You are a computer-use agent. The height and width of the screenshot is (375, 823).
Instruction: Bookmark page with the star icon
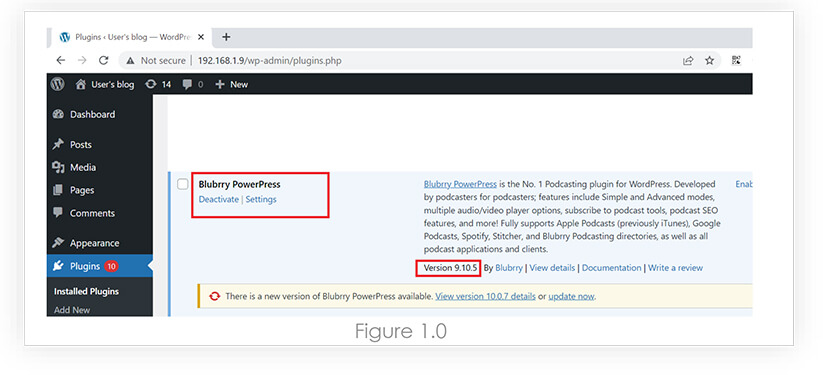(x=710, y=60)
